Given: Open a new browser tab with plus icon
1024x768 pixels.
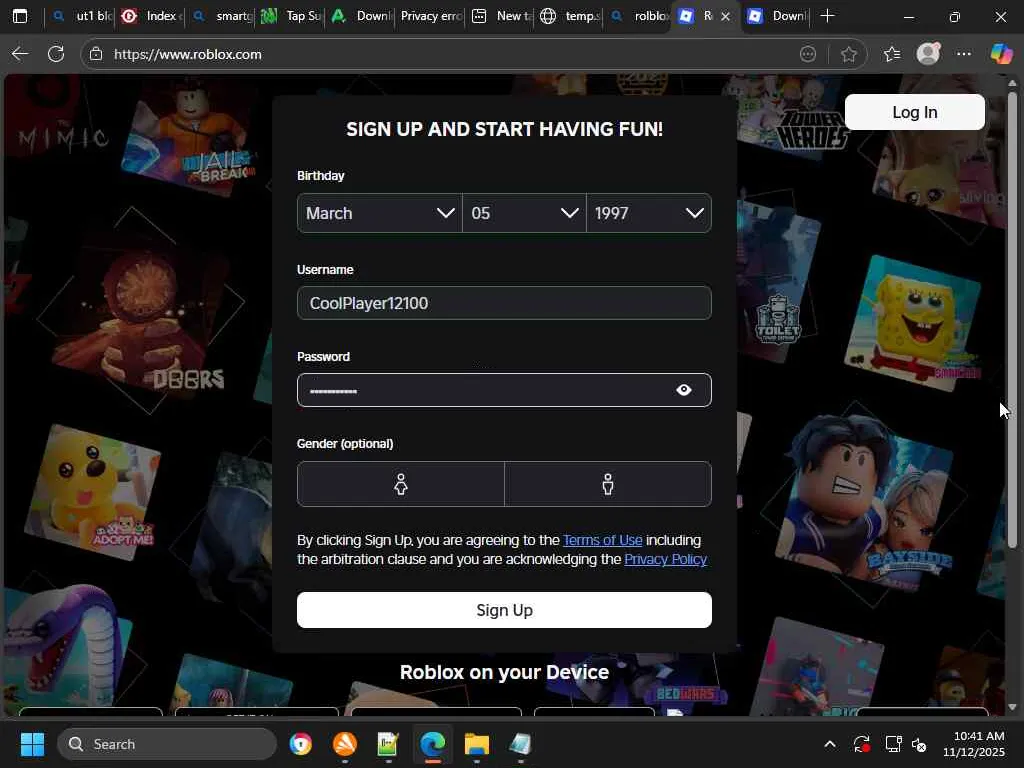Looking at the screenshot, I should click(x=827, y=16).
